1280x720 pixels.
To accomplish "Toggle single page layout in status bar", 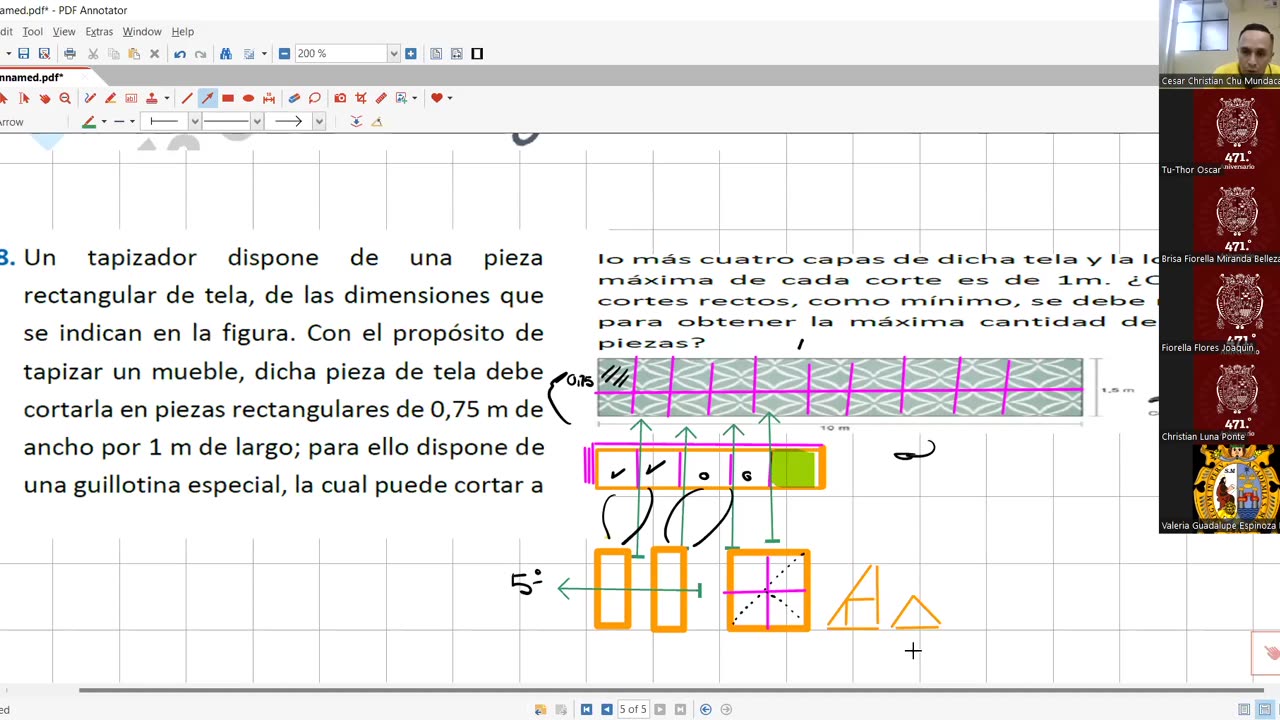I will [x=1244, y=710].
